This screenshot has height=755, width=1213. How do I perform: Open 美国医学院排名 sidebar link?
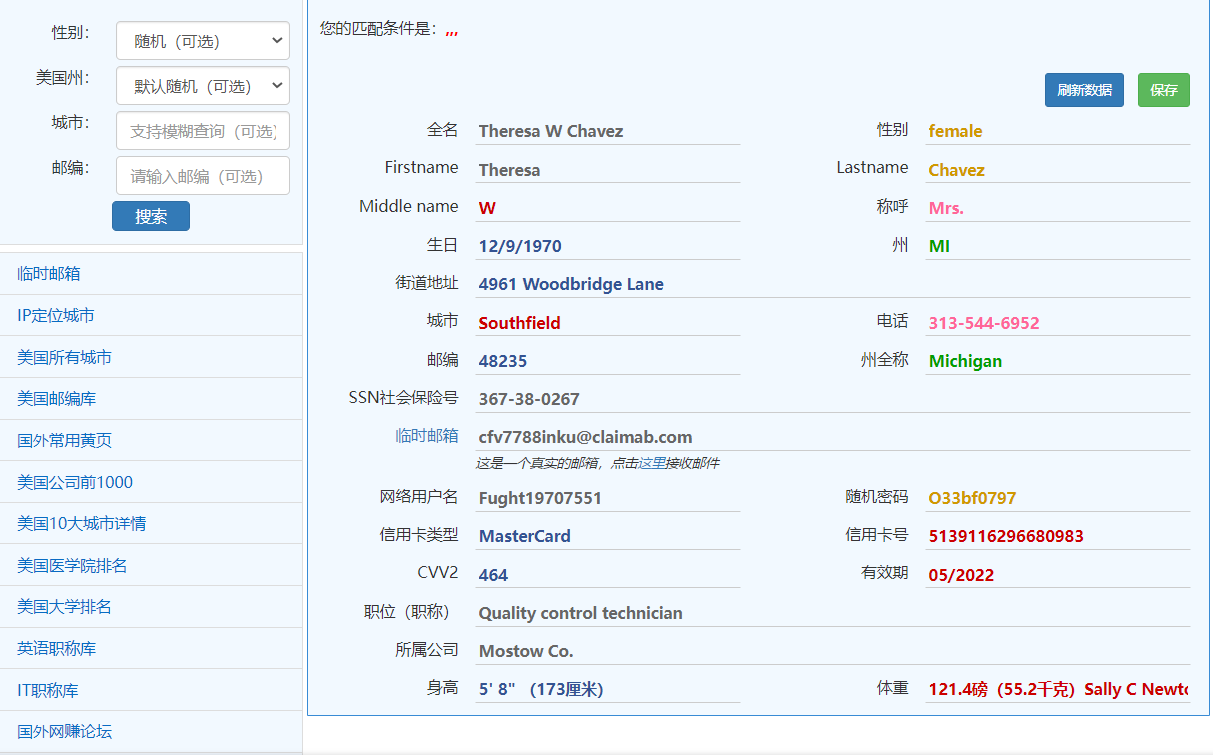point(72,565)
